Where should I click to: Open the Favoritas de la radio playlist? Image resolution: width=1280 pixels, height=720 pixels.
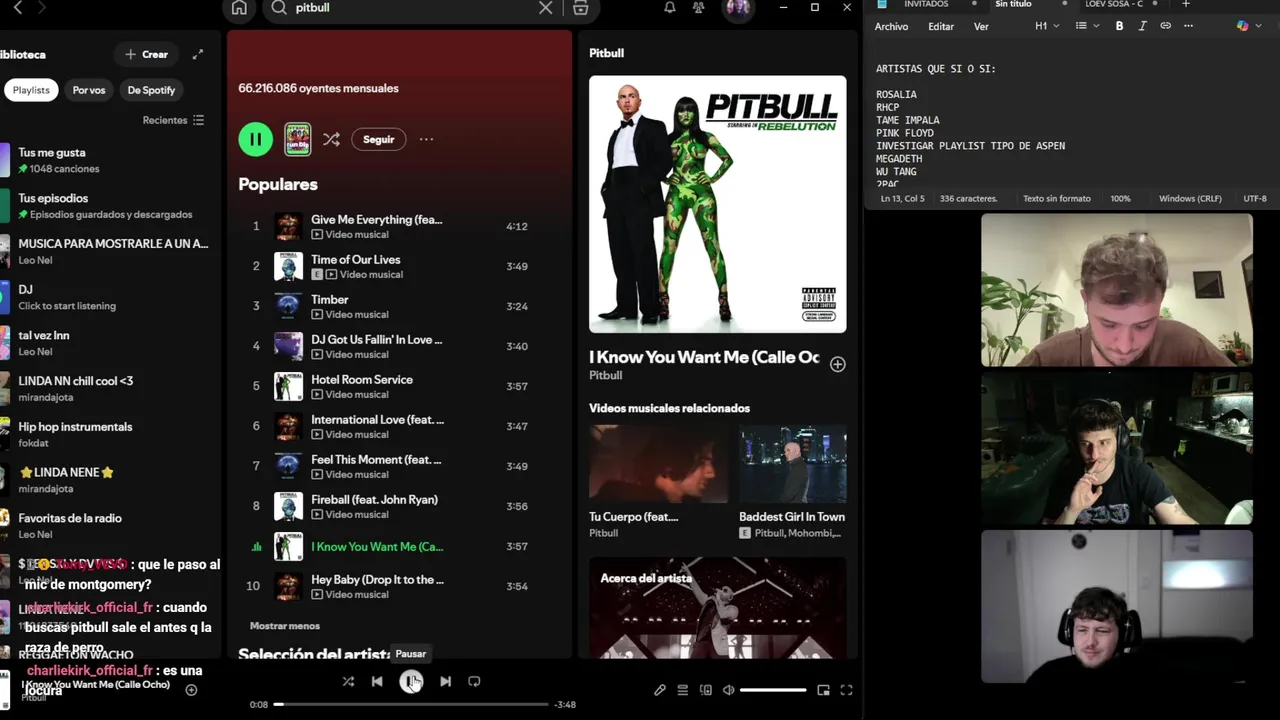tap(110, 525)
